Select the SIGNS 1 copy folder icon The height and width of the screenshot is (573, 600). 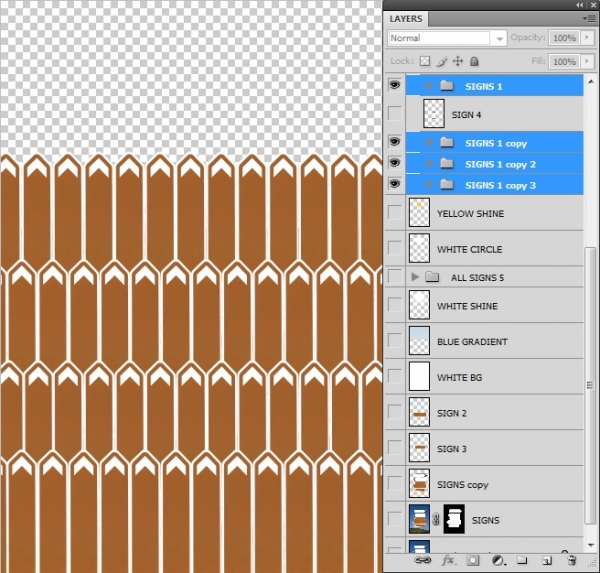coord(447,143)
